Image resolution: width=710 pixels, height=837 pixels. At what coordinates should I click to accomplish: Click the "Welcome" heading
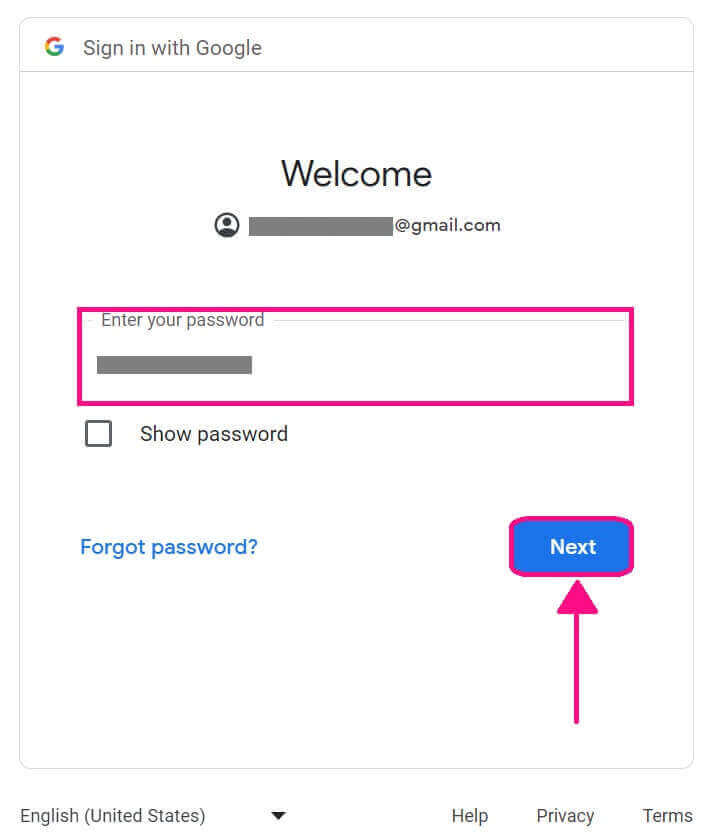point(356,174)
